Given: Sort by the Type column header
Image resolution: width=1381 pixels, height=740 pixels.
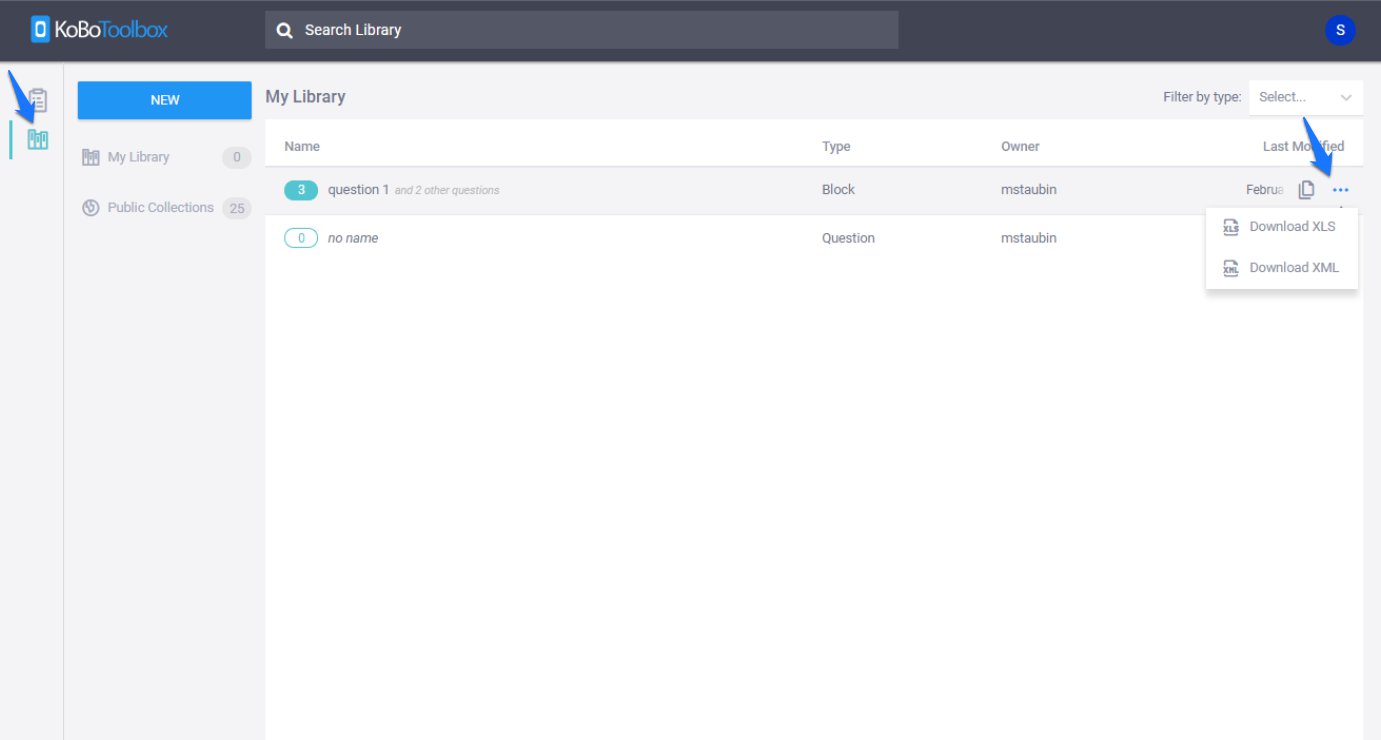Looking at the screenshot, I should (x=836, y=146).
